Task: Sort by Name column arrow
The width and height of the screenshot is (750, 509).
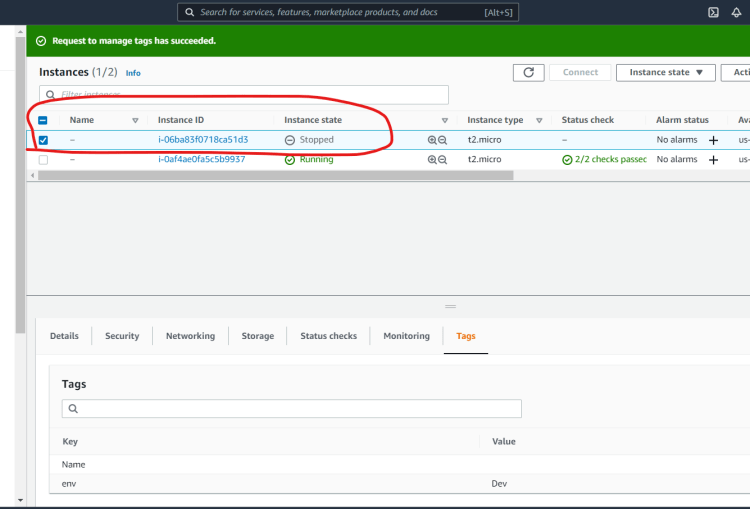Action: 135,121
